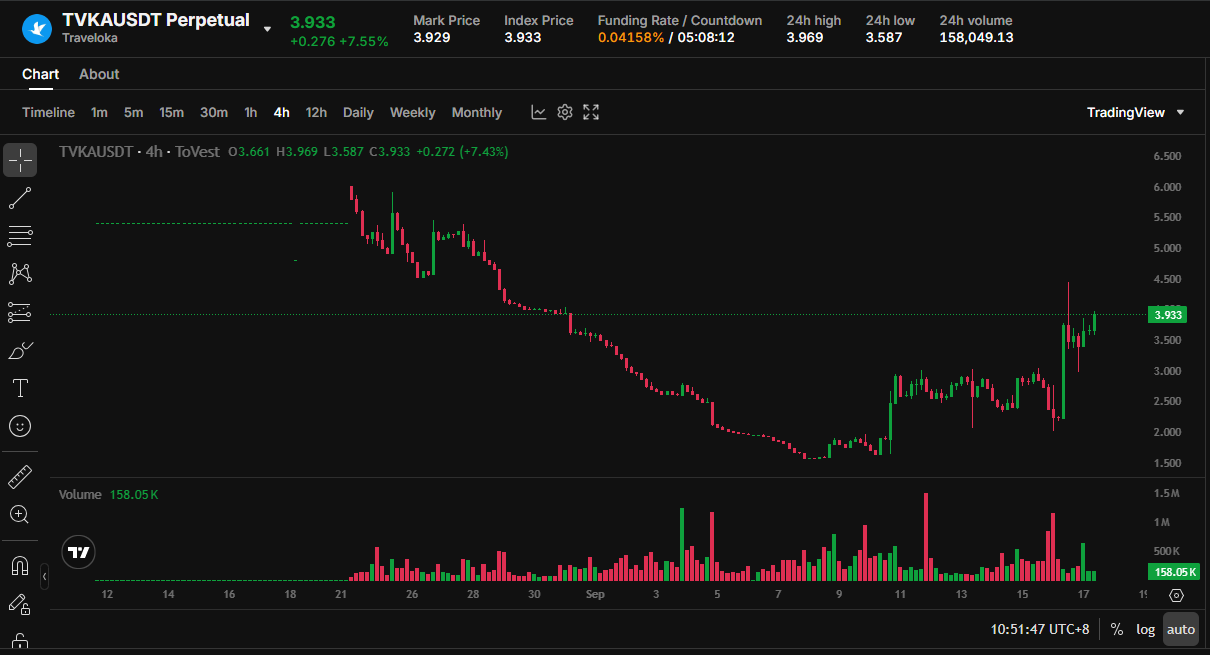Select the Daily interval
Image resolution: width=1210 pixels, height=655 pixels.
point(358,112)
